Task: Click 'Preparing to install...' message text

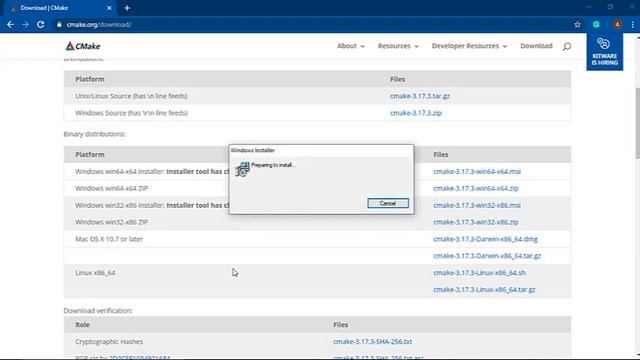Action: click(x=273, y=165)
